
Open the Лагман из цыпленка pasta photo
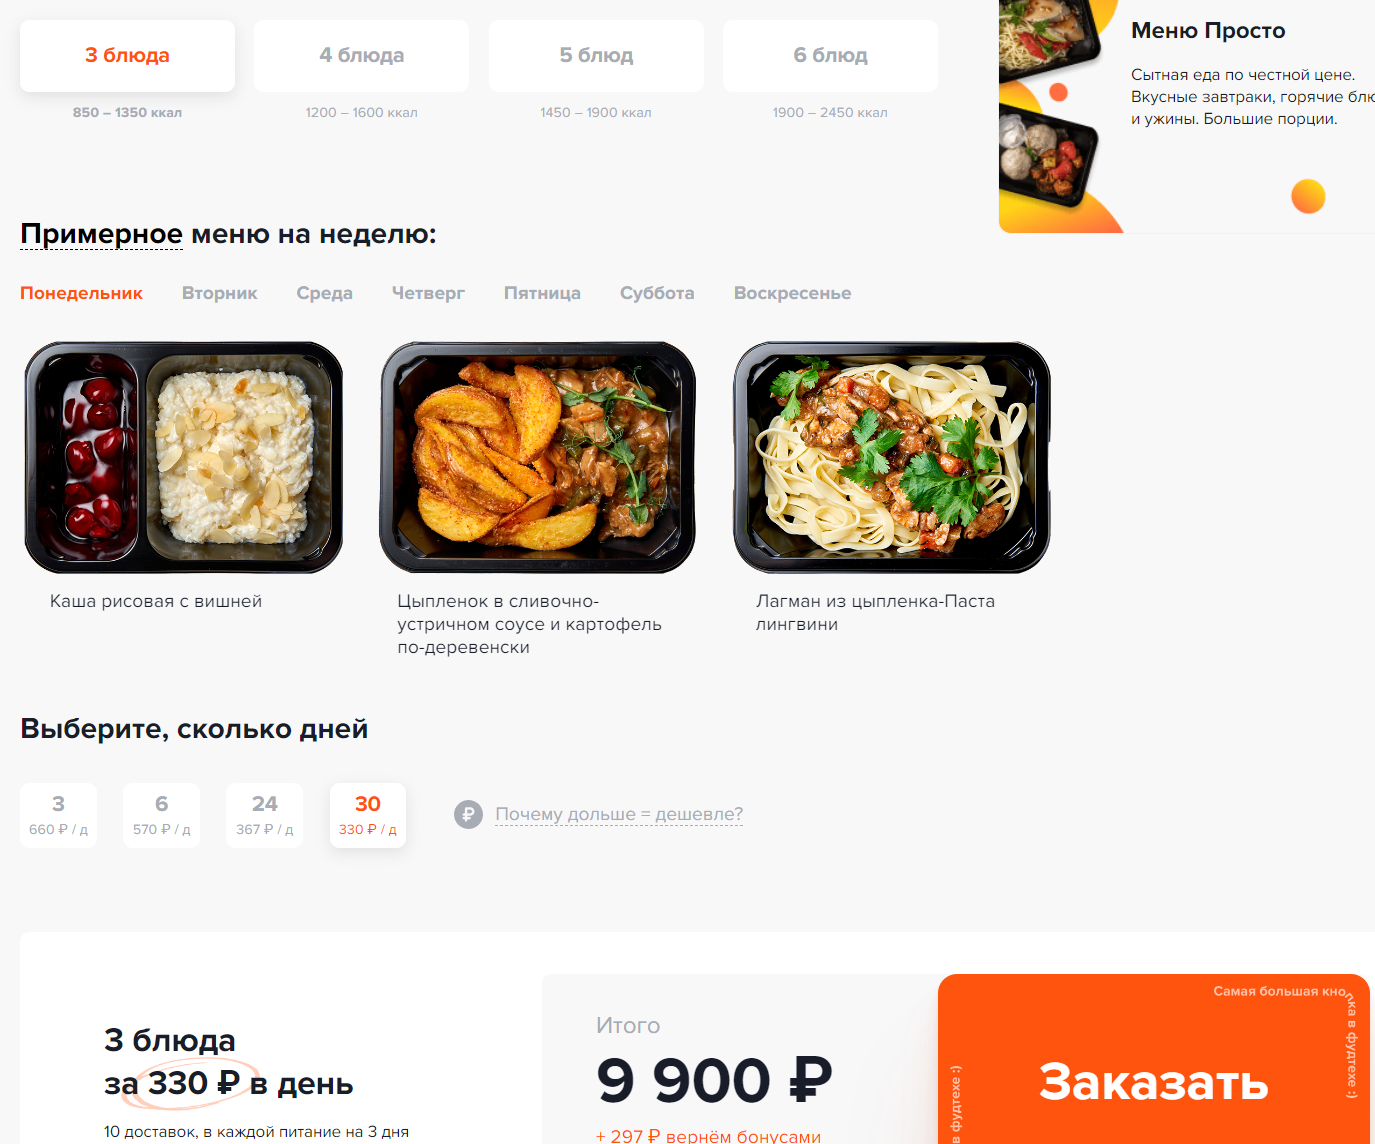[892, 457]
